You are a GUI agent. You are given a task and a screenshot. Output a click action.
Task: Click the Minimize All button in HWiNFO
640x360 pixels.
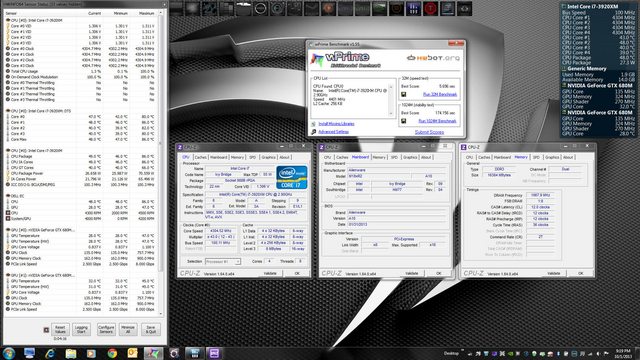pyautogui.click(x=128, y=329)
